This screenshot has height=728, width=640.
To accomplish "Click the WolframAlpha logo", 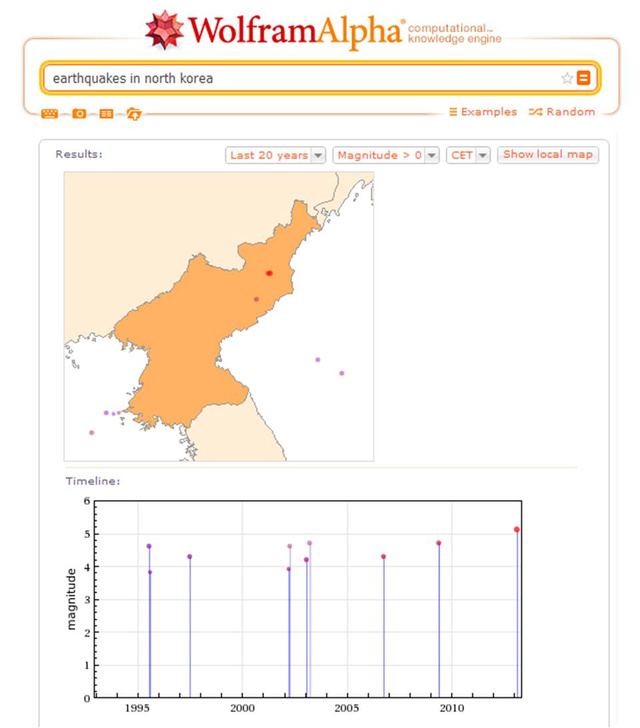I will (275, 30).
